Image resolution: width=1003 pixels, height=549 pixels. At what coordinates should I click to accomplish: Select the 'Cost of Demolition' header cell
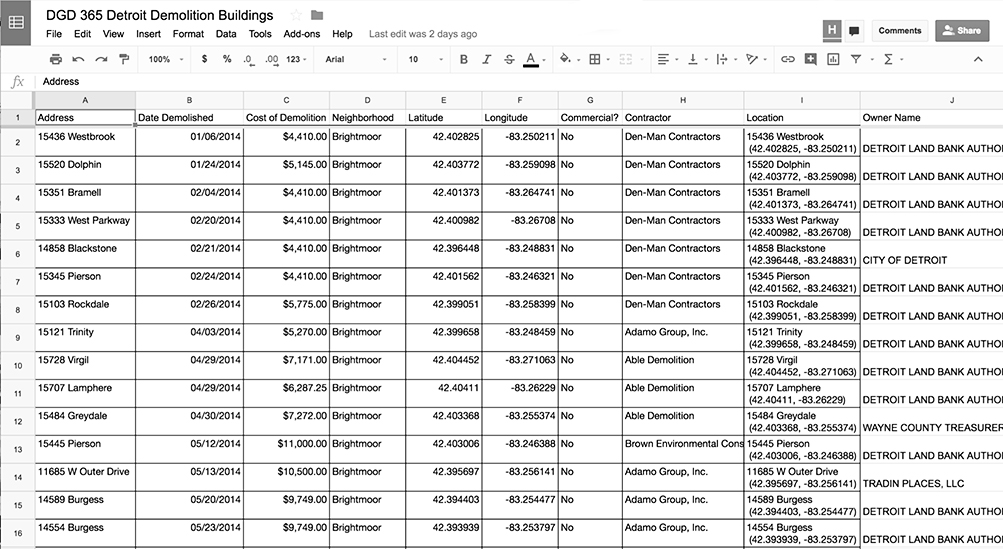click(x=286, y=118)
